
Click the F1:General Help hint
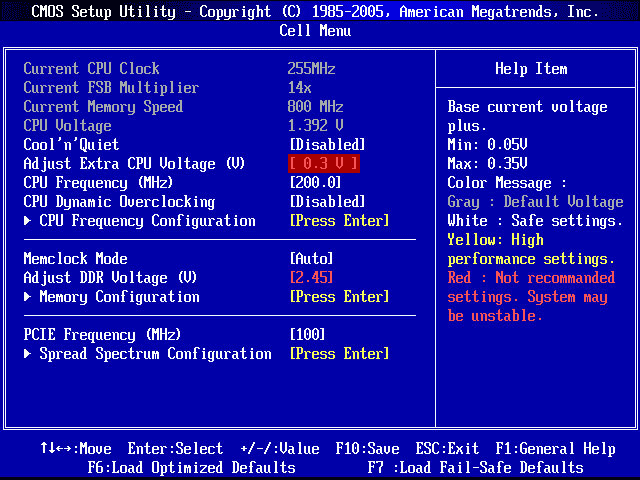pos(556,449)
